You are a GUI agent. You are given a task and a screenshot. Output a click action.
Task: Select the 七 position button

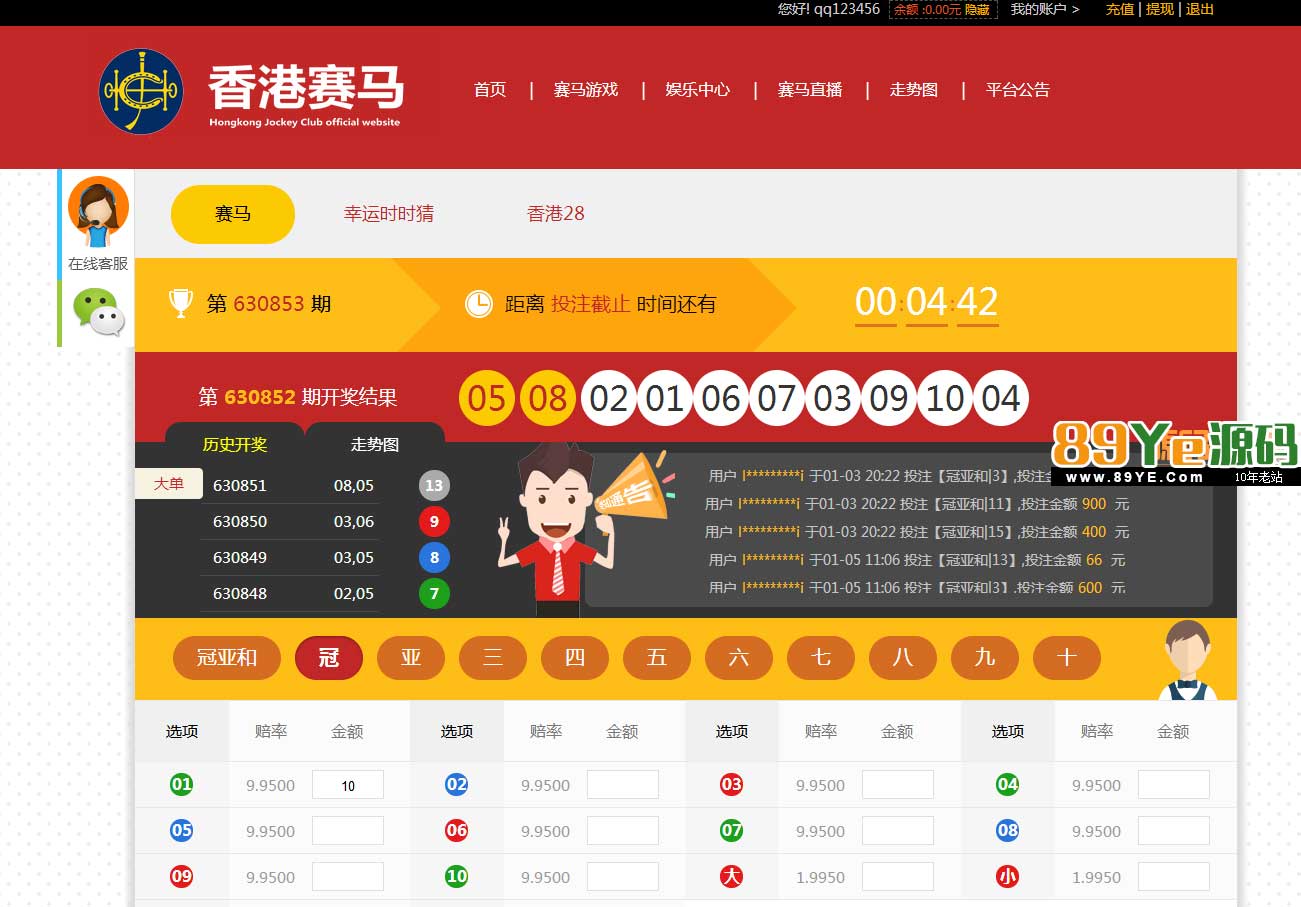pyautogui.click(x=821, y=658)
